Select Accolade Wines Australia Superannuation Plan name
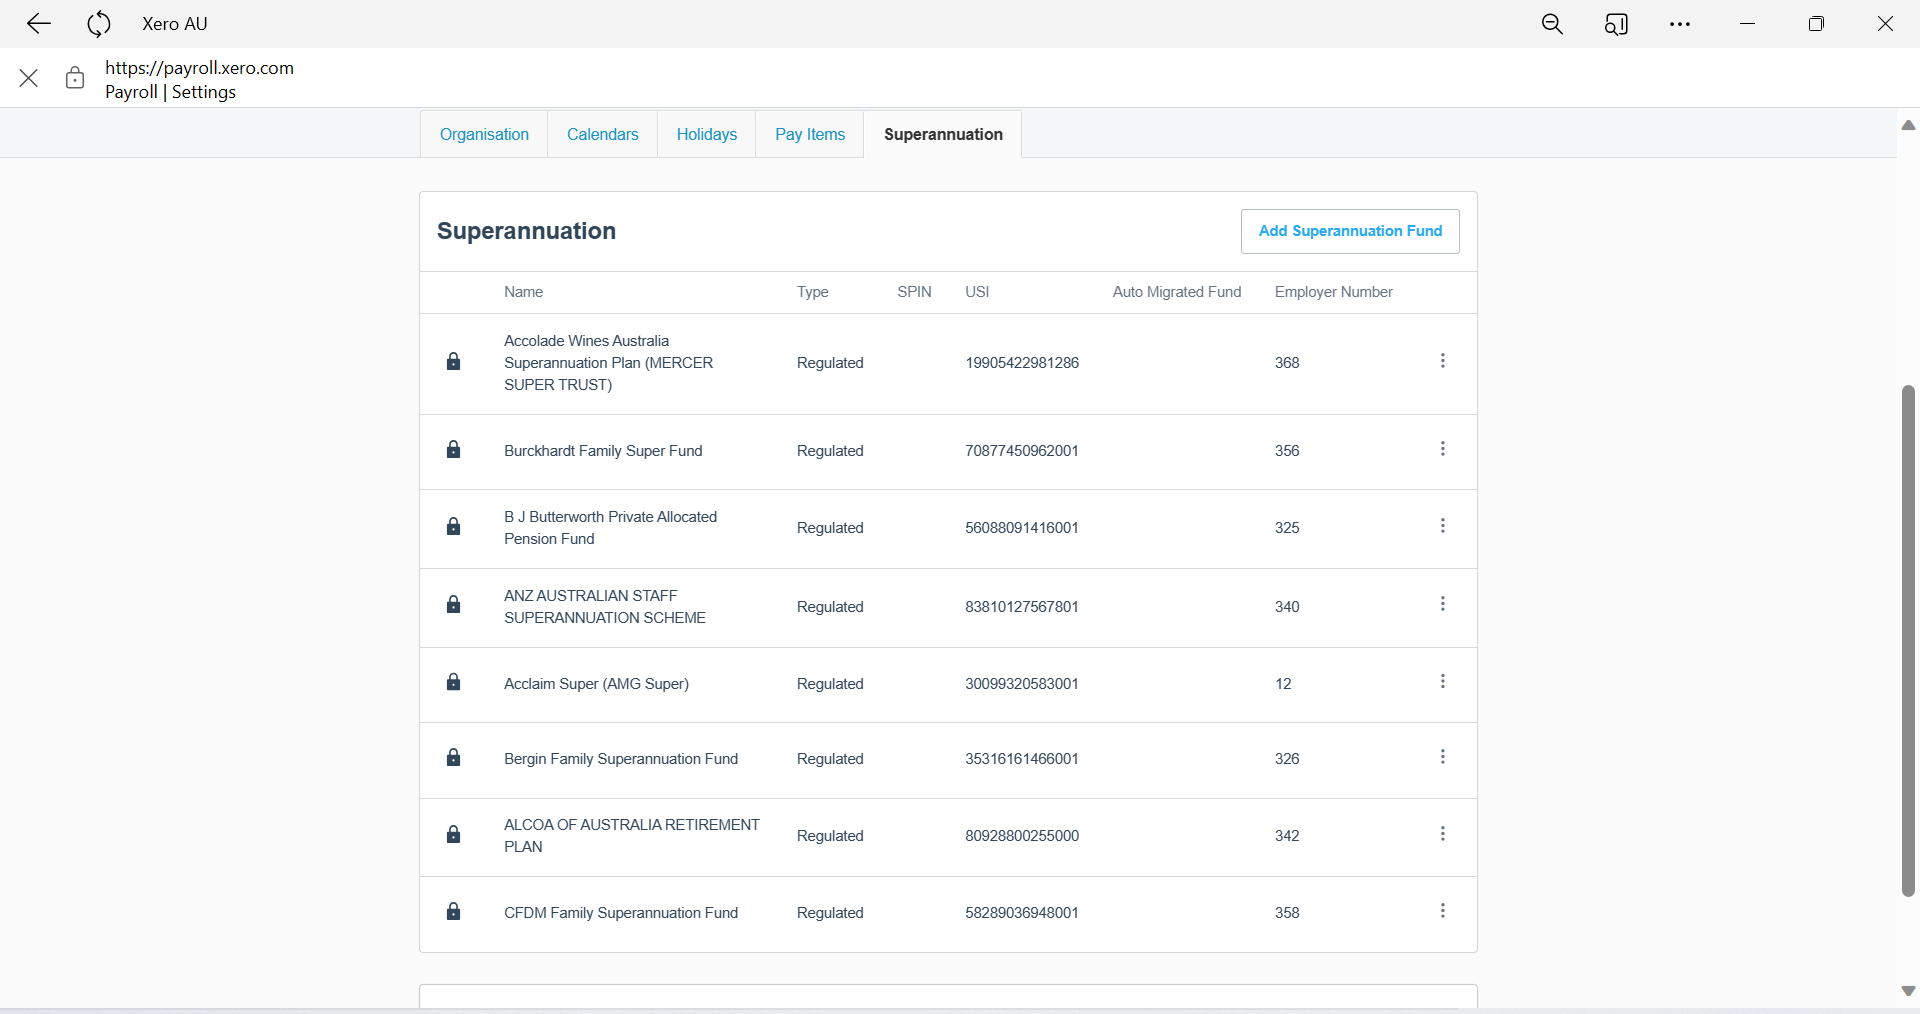 pos(608,363)
